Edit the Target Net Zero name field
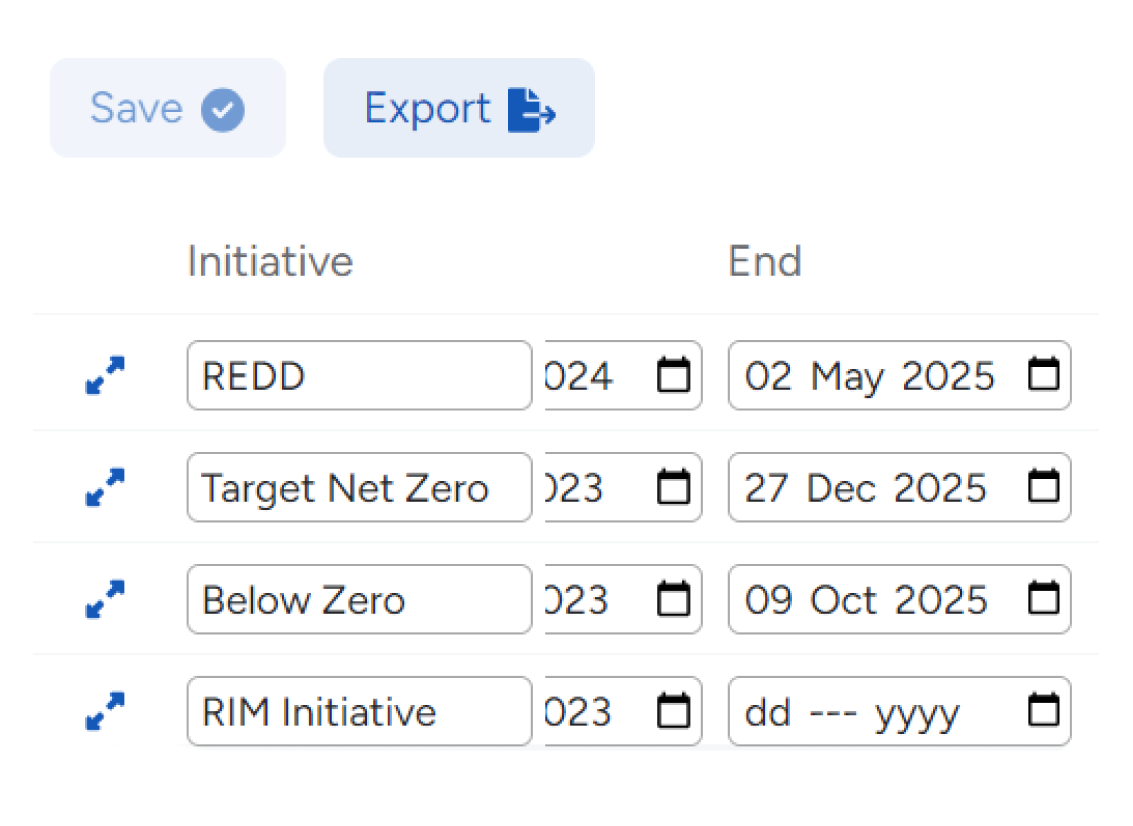 click(x=359, y=488)
